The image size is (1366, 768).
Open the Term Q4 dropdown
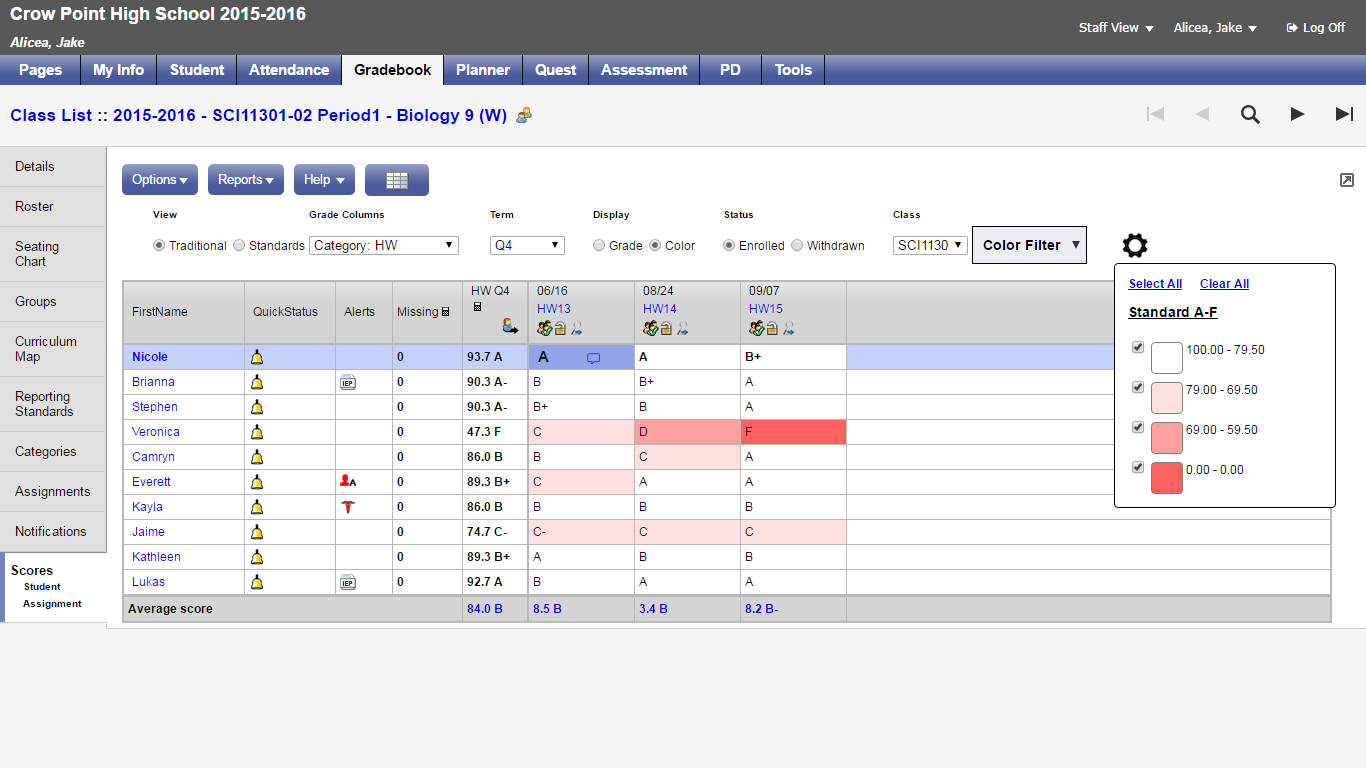(527, 245)
